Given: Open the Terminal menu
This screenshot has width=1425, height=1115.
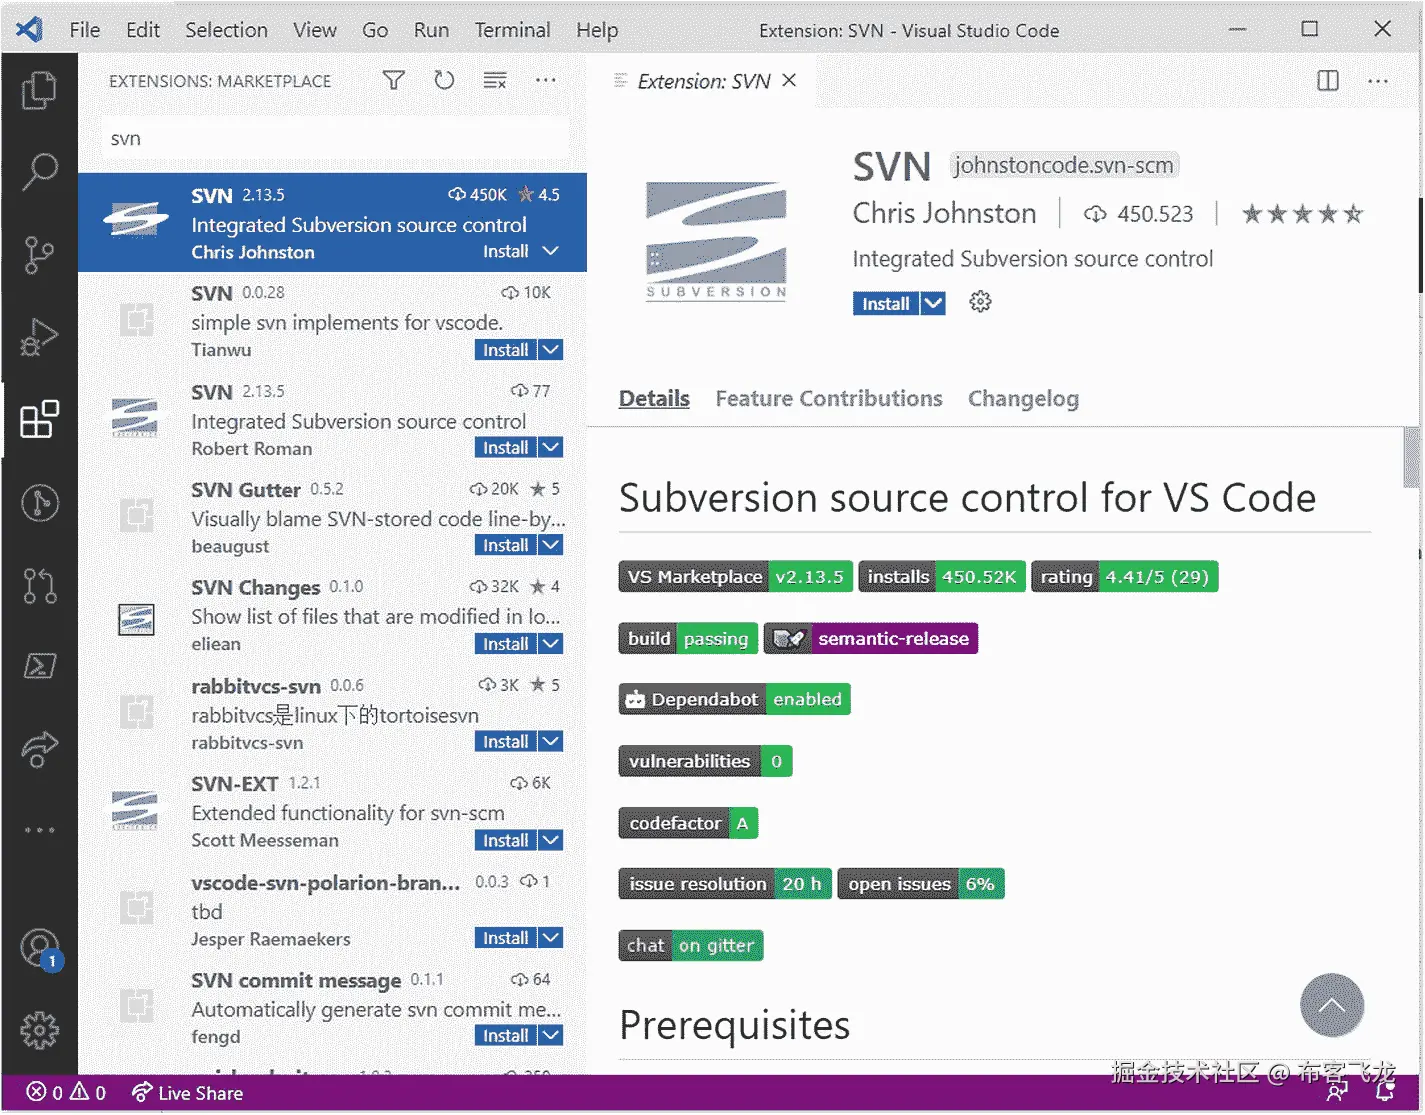Looking at the screenshot, I should [512, 30].
